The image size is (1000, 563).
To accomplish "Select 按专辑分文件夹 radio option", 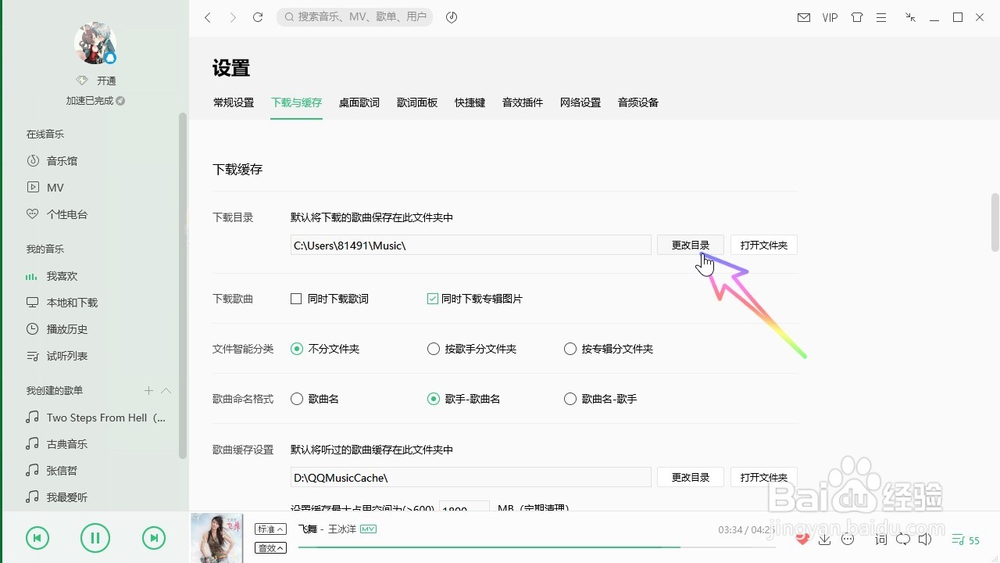I will [x=570, y=349].
